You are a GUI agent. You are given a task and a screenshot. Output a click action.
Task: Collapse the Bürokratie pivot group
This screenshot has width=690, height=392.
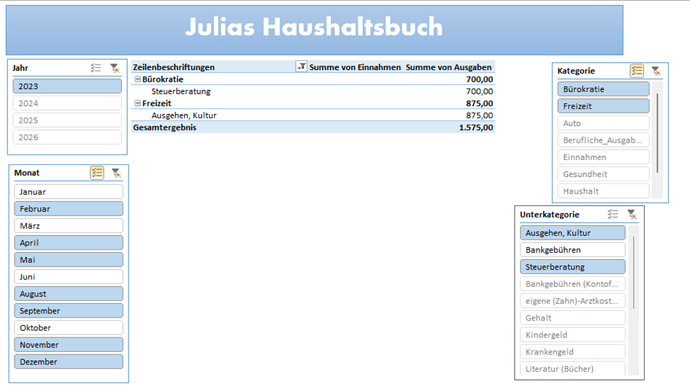[x=137, y=79]
